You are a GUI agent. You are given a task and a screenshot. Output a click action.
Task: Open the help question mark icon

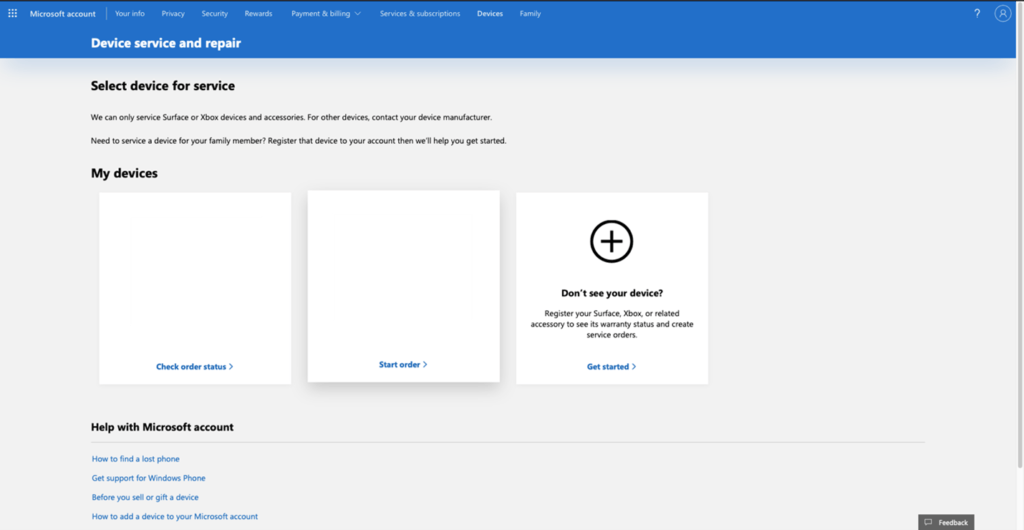pyautogui.click(x=977, y=13)
